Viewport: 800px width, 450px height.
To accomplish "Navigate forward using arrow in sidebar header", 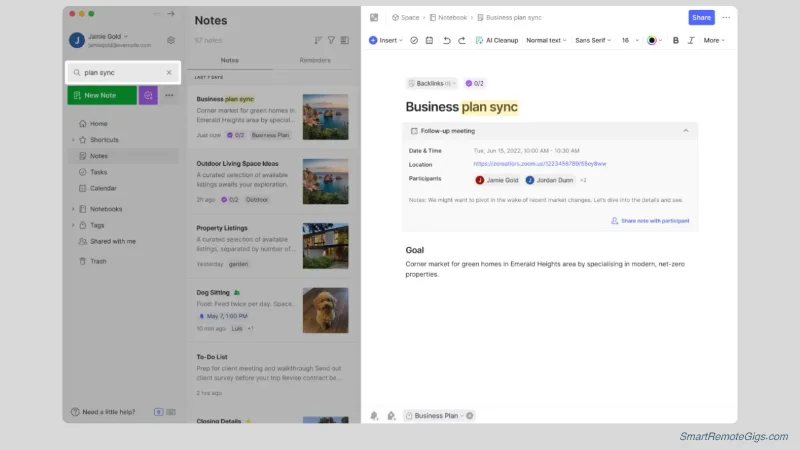I will coord(171,14).
